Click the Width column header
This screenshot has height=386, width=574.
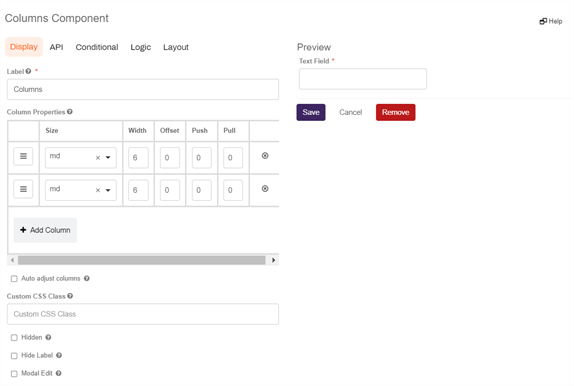(x=137, y=130)
